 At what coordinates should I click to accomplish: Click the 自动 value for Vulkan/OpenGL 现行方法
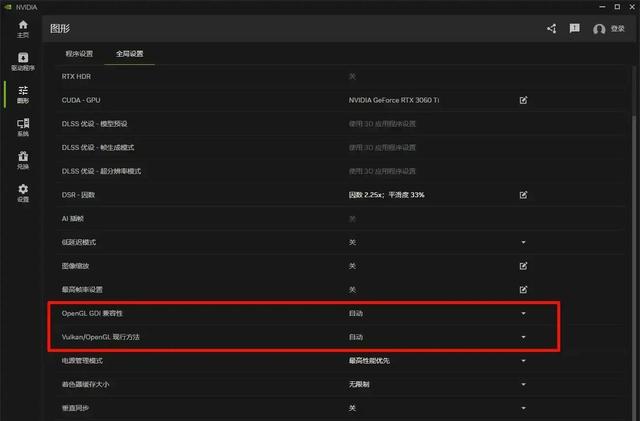coord(356,337)
